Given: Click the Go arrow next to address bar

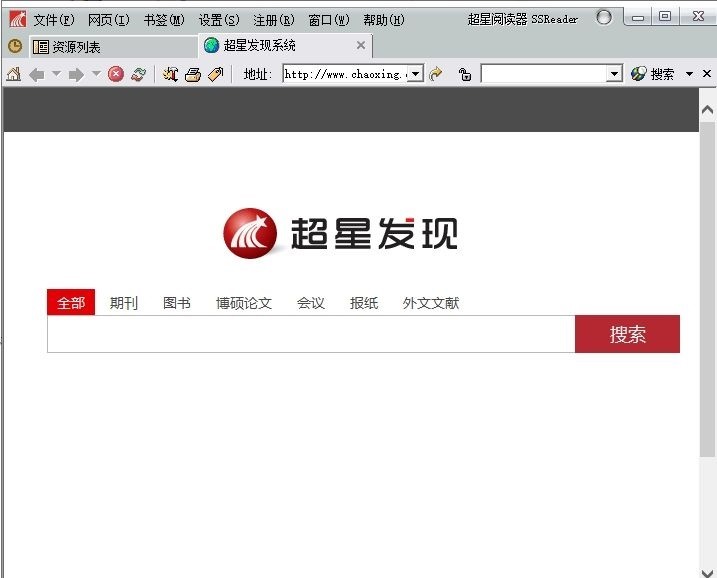Looking at the screenshot, I should (x=436, y=74).
